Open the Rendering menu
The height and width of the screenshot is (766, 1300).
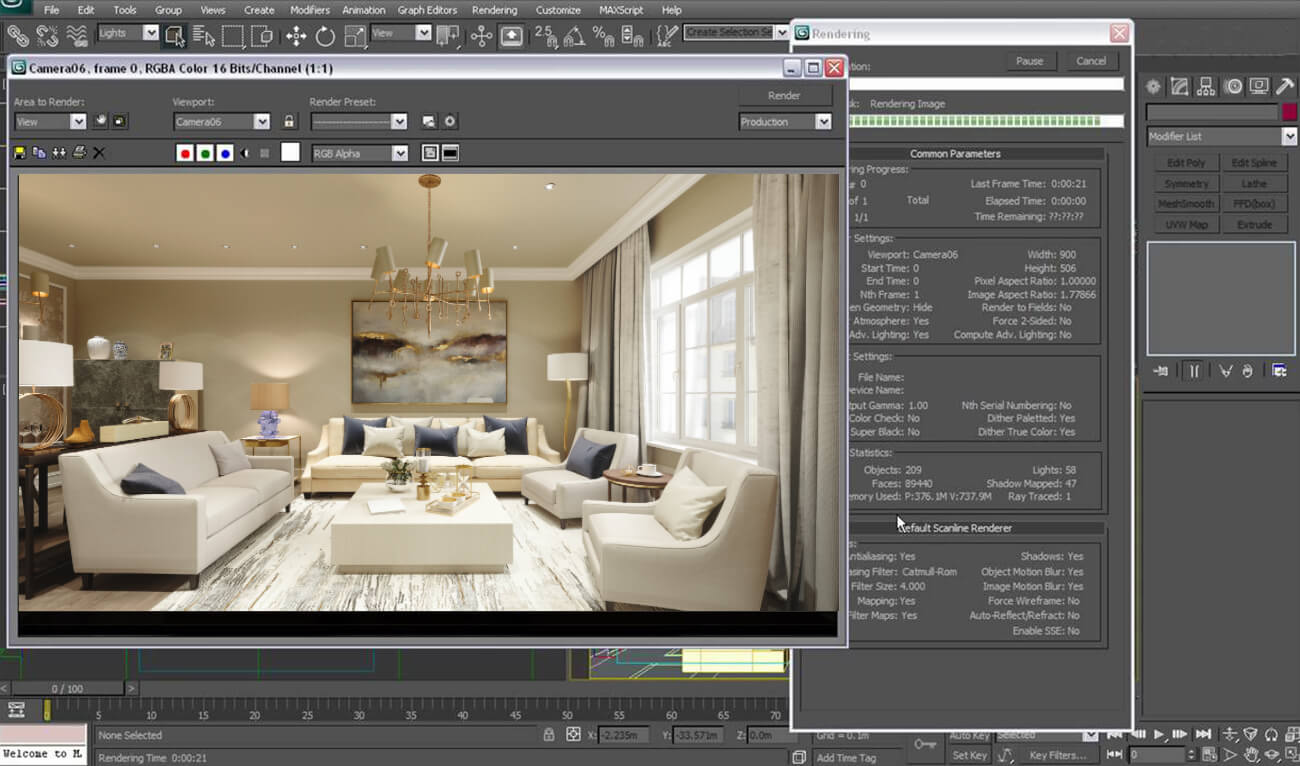click(x=494, y=10)
